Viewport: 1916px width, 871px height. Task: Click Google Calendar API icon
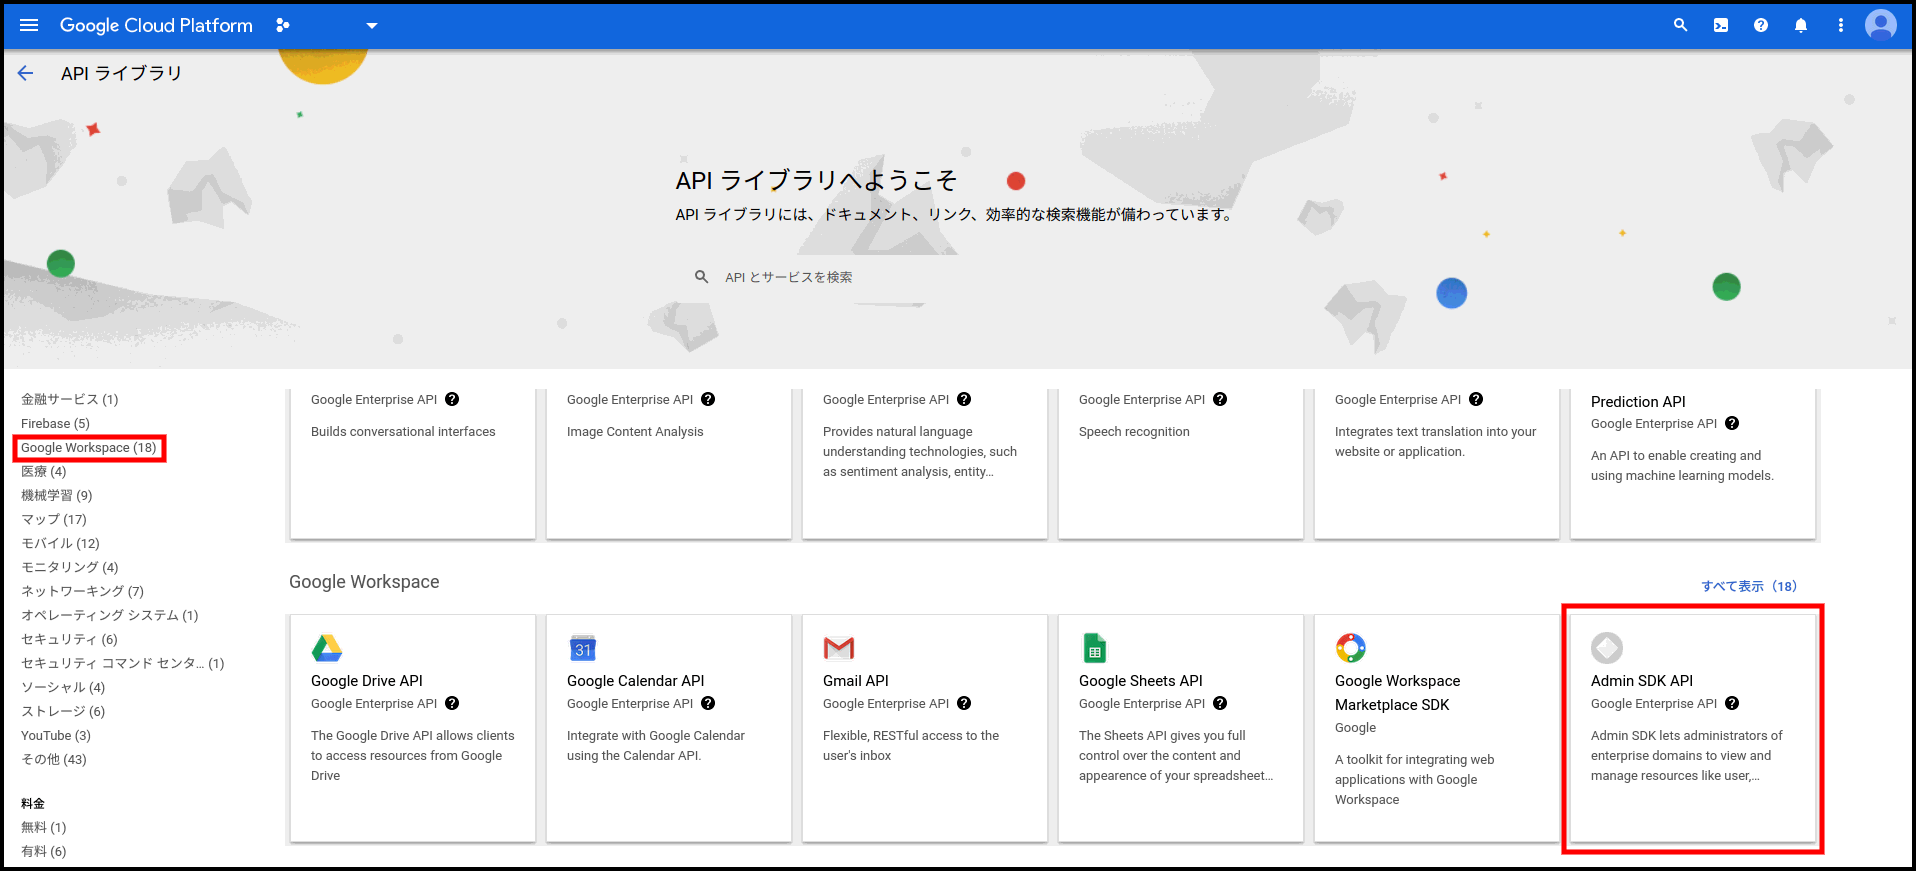pos(583,648)
